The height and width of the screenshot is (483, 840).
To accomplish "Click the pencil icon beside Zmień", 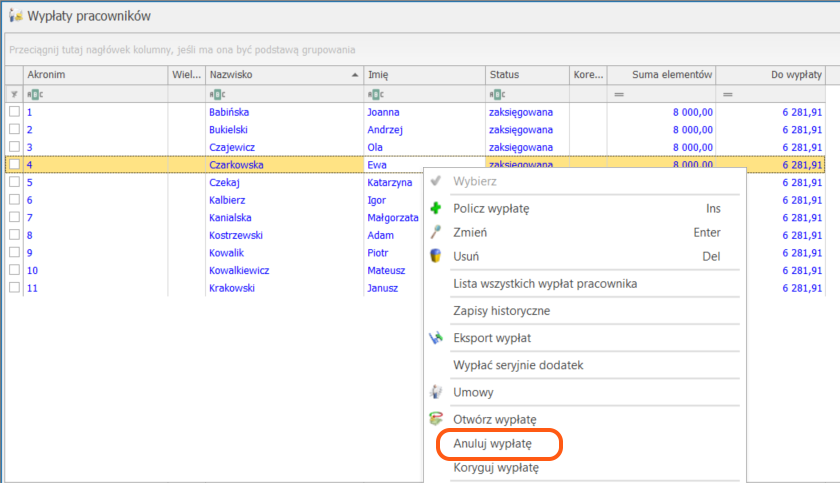I will point(436,232).
